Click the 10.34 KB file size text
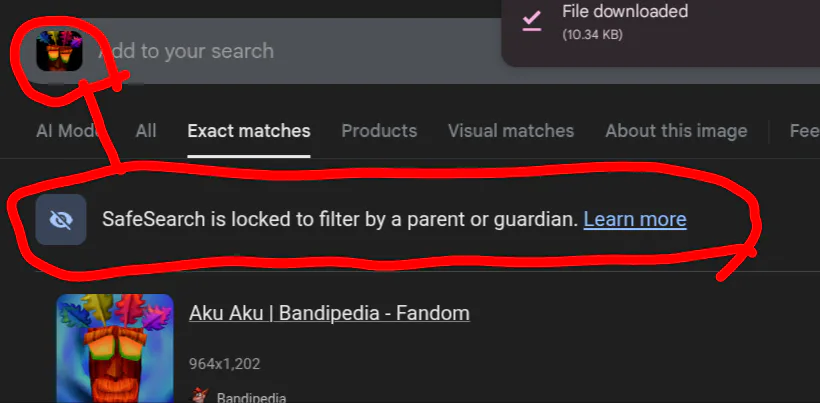 (x=594, y=34)
